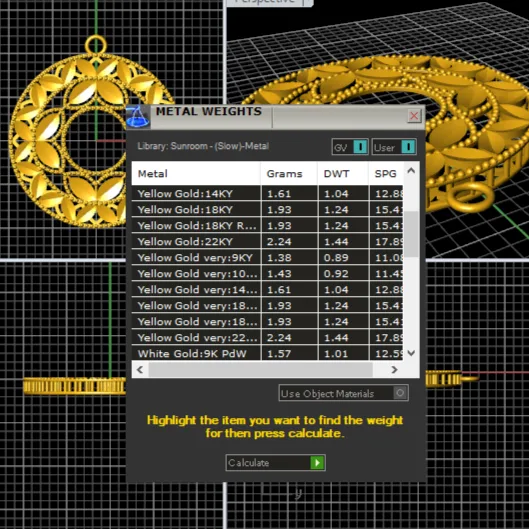Close the Metal Weights dialog
The image size is (529, 529).
414,116
